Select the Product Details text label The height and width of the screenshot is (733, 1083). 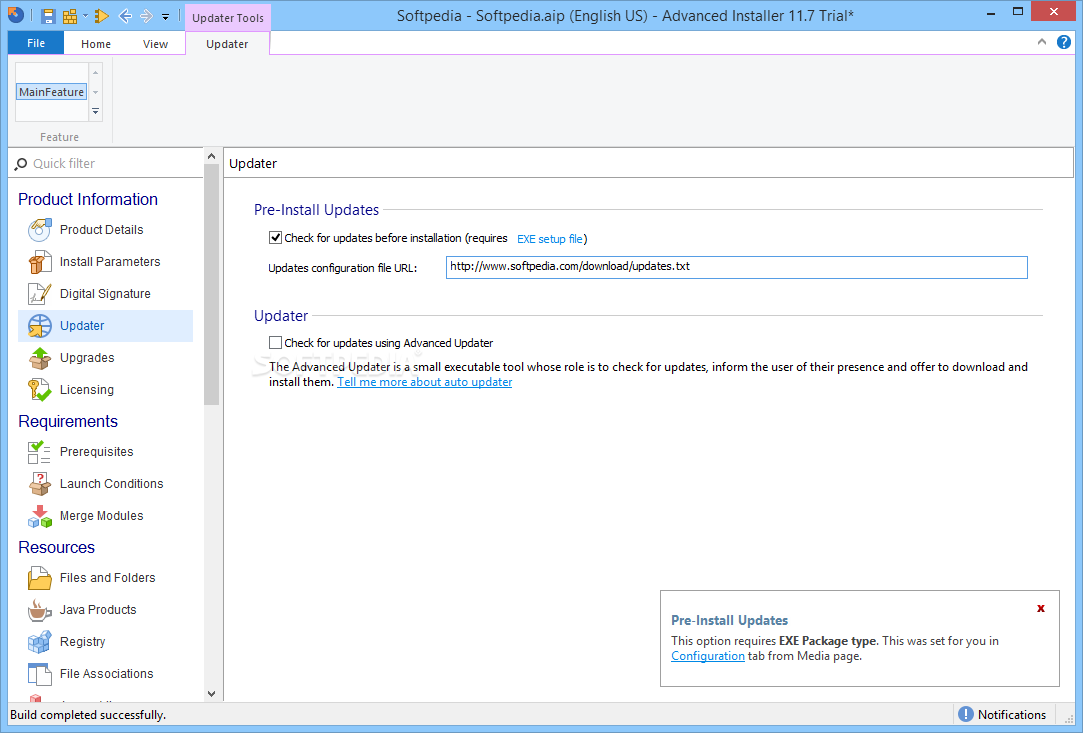(102, 229)
